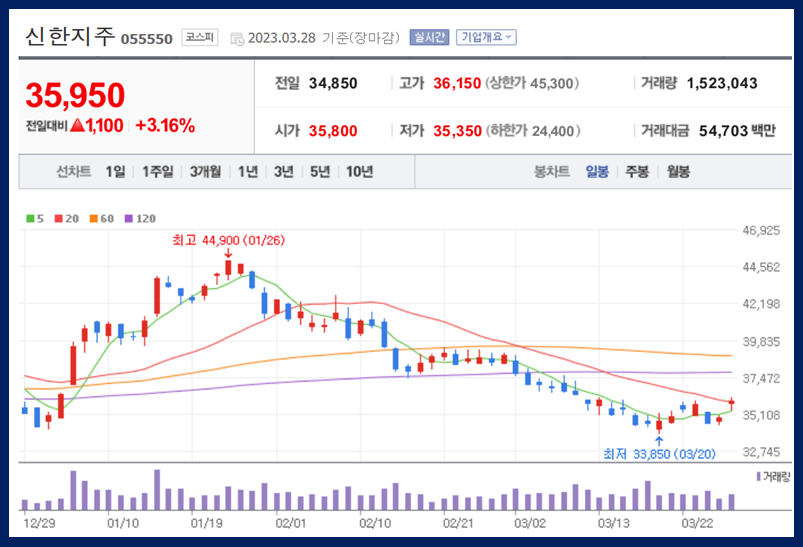
Task: Show the 3년 line chart
Action: pyautogui.click(x=284, y=172)
